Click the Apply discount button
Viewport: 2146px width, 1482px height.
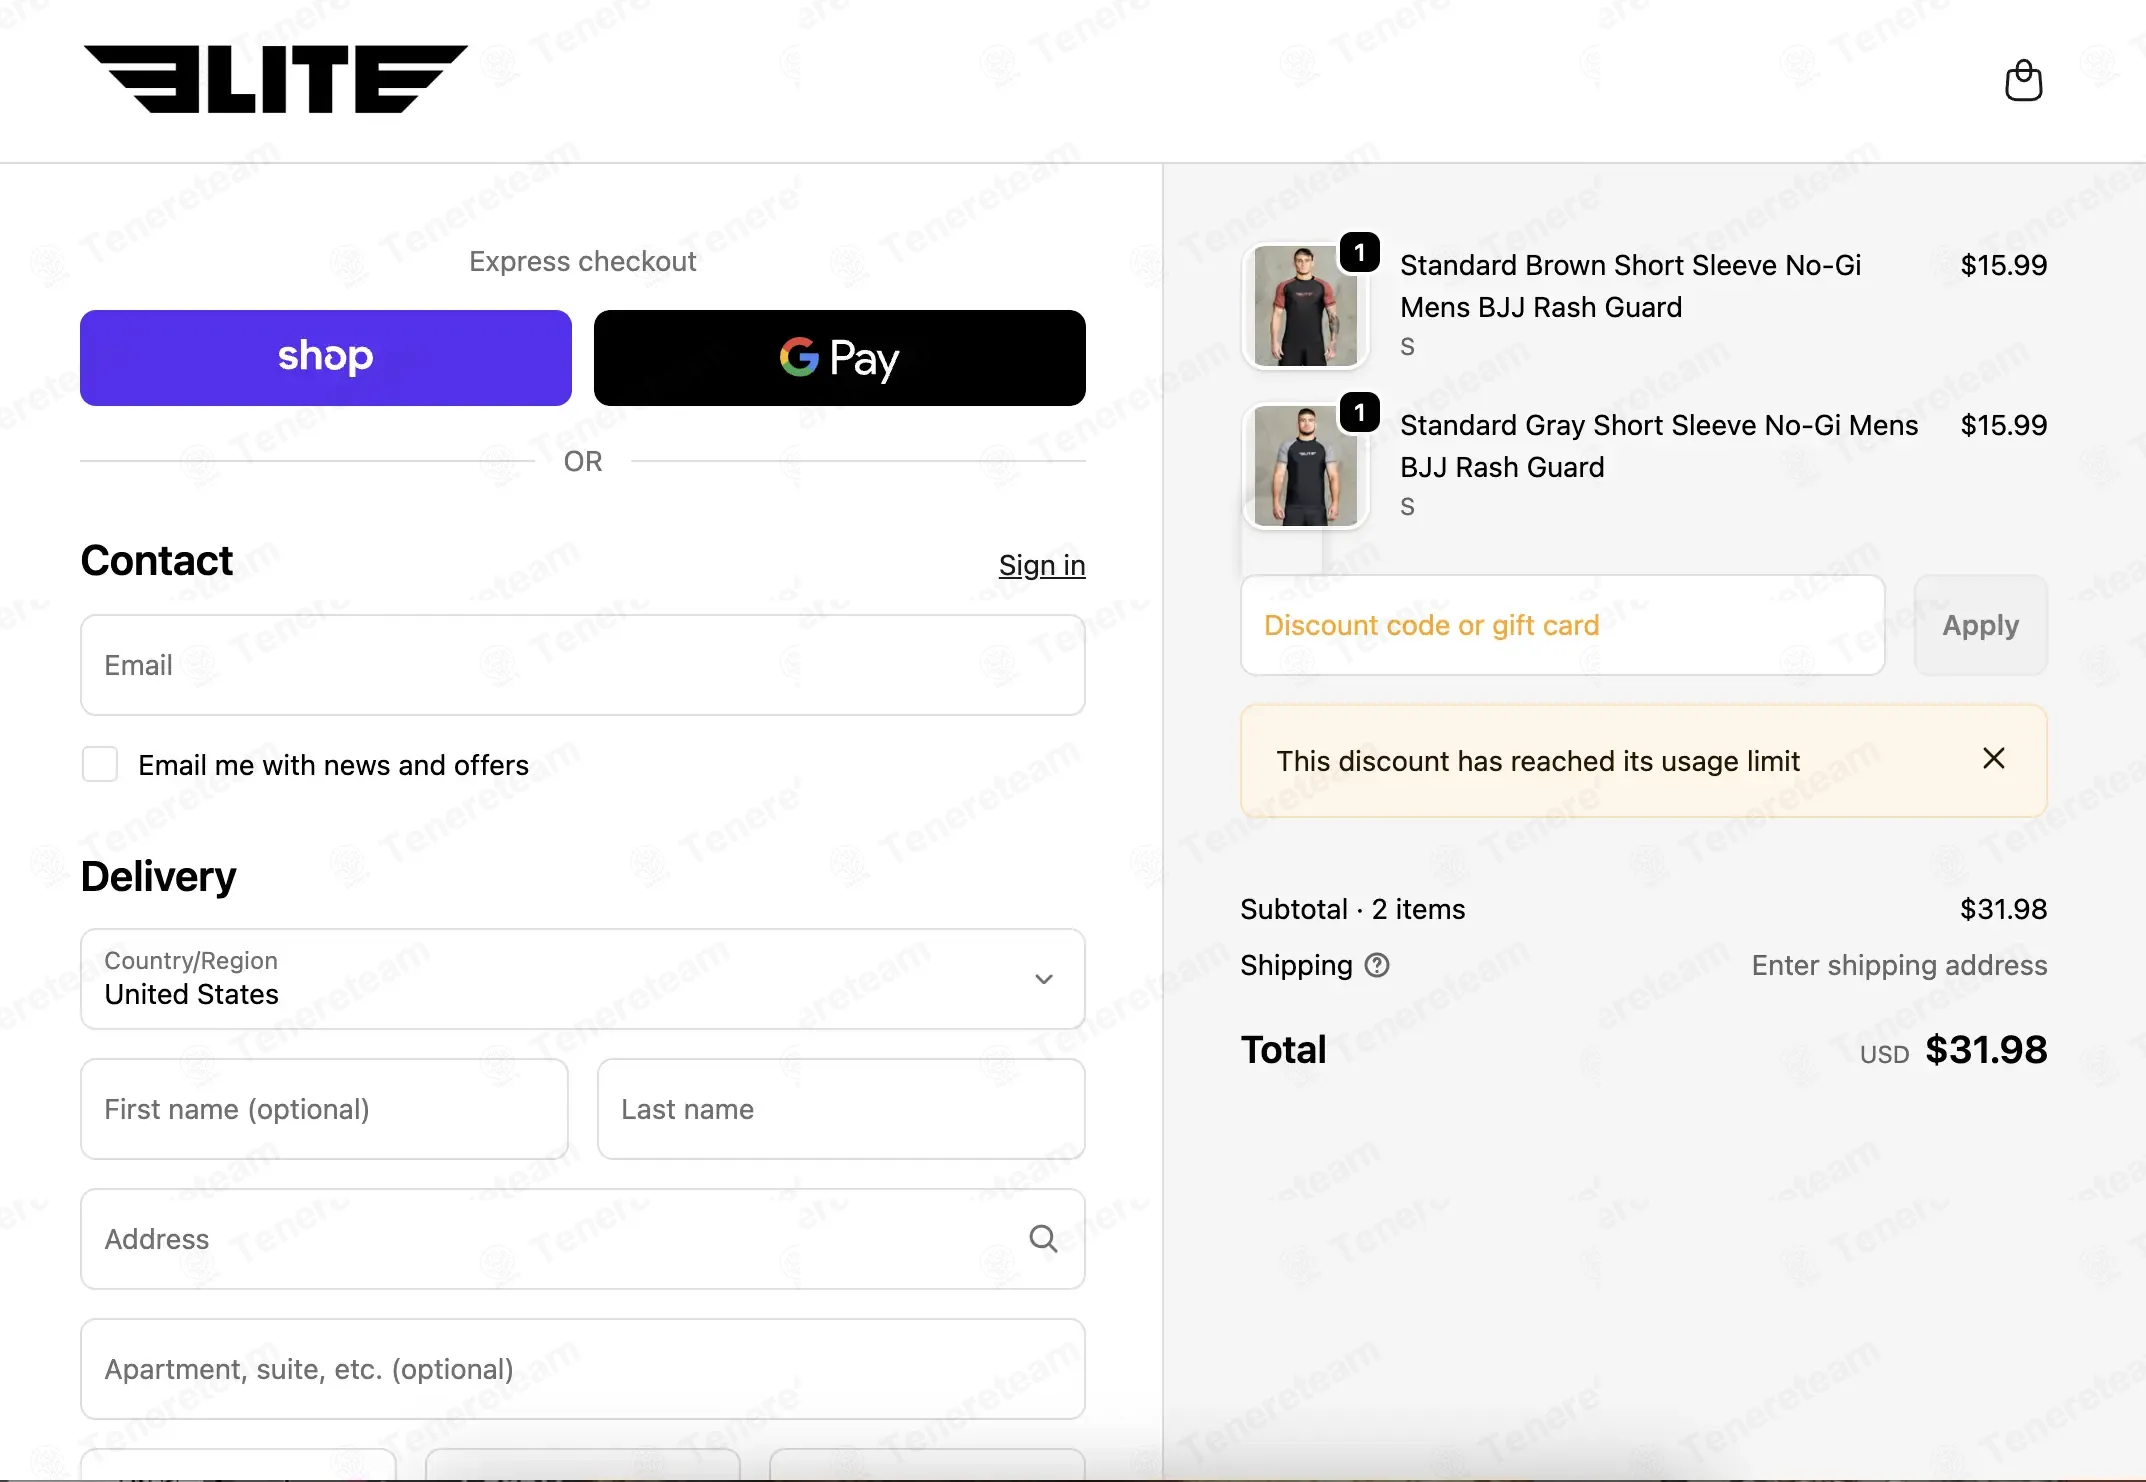click(1980, 625)
